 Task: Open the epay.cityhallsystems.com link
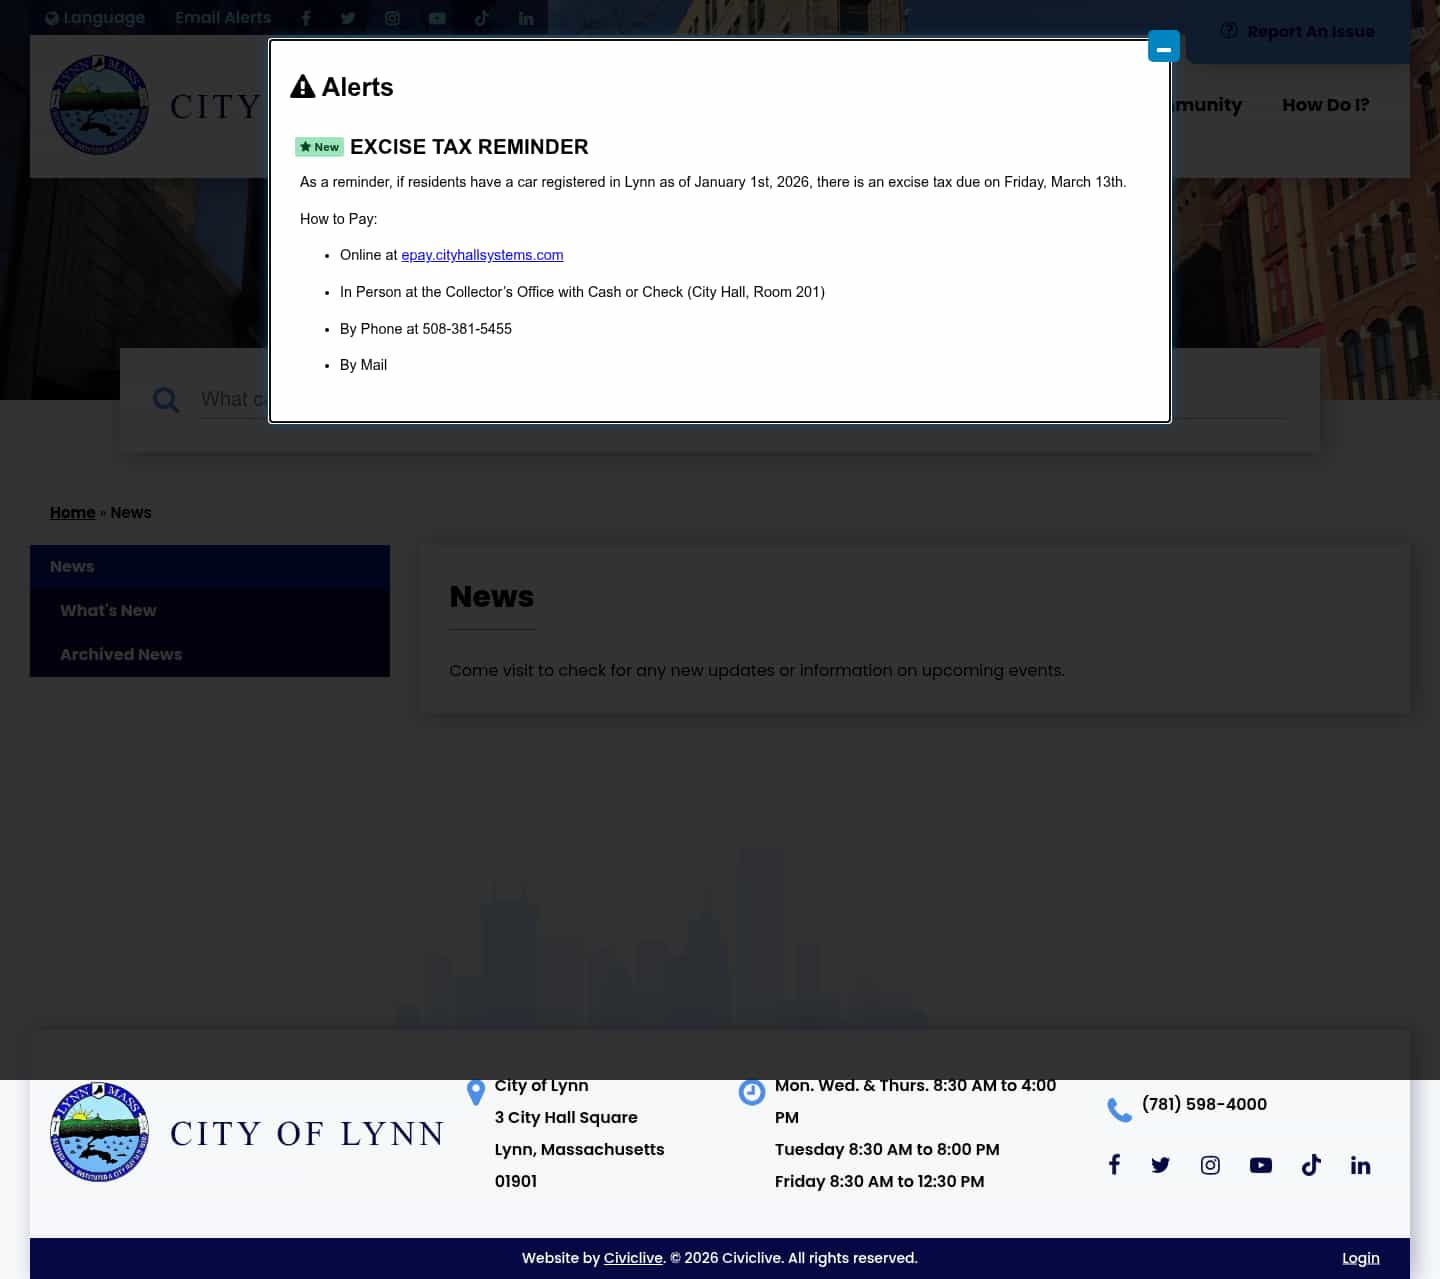(x=482, y=255)
